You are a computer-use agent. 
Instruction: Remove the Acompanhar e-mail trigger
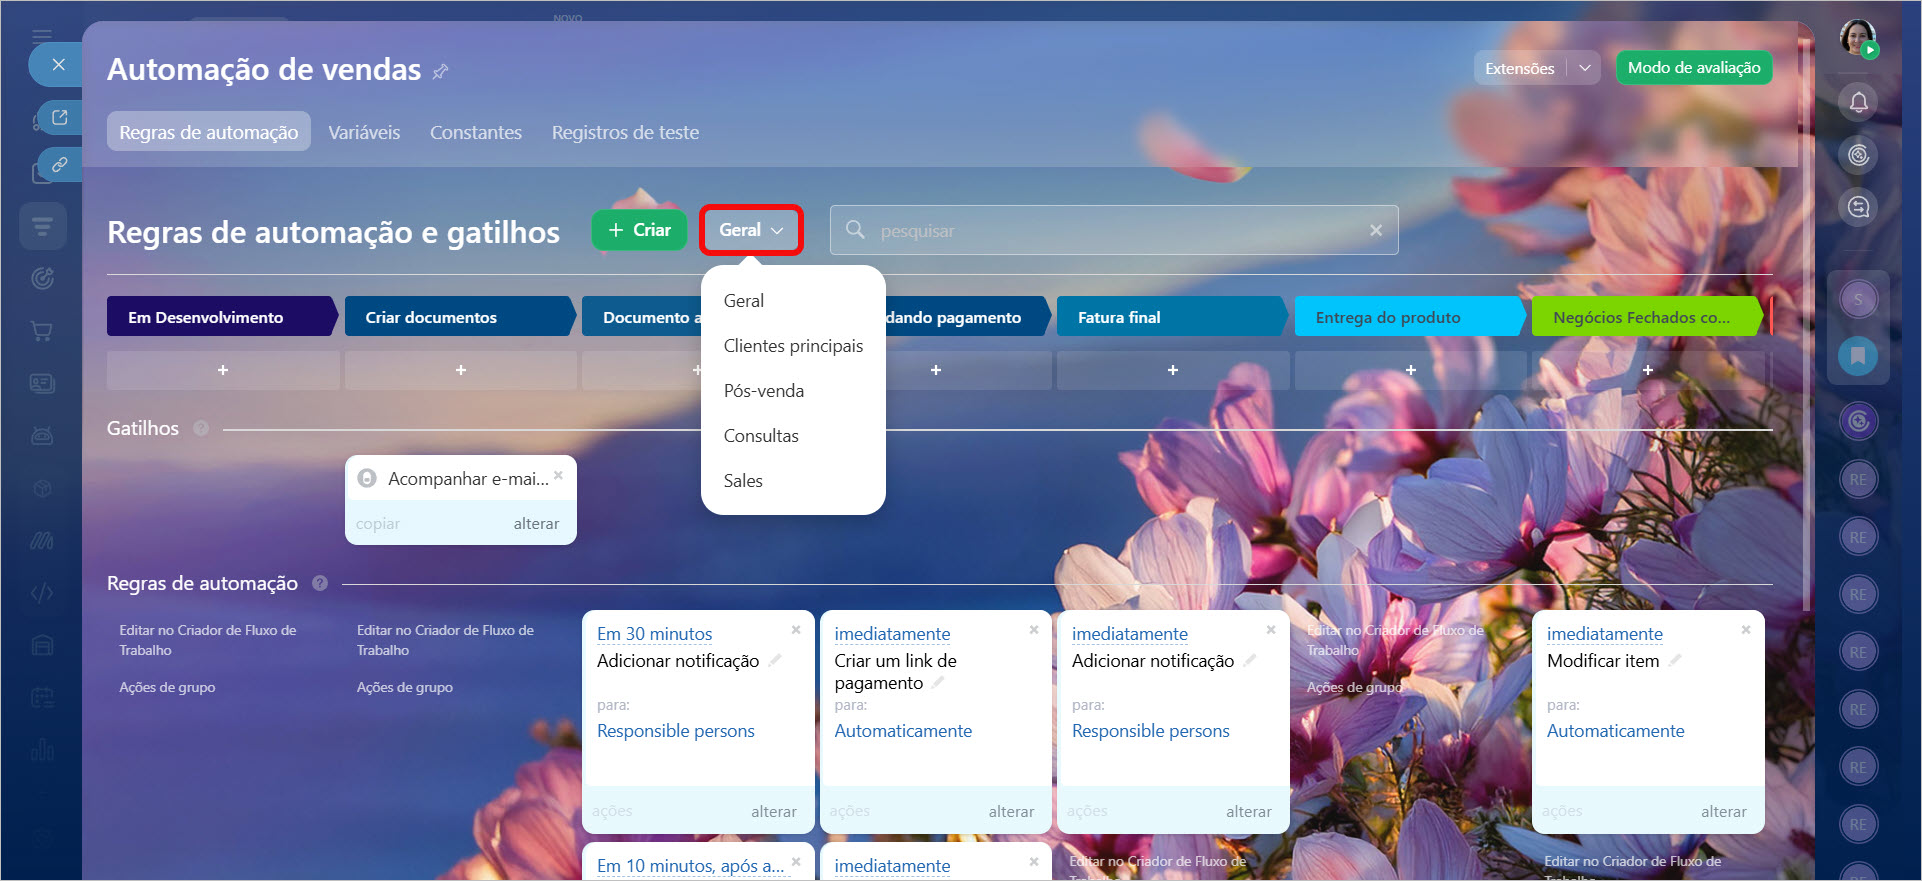[559, 475]
